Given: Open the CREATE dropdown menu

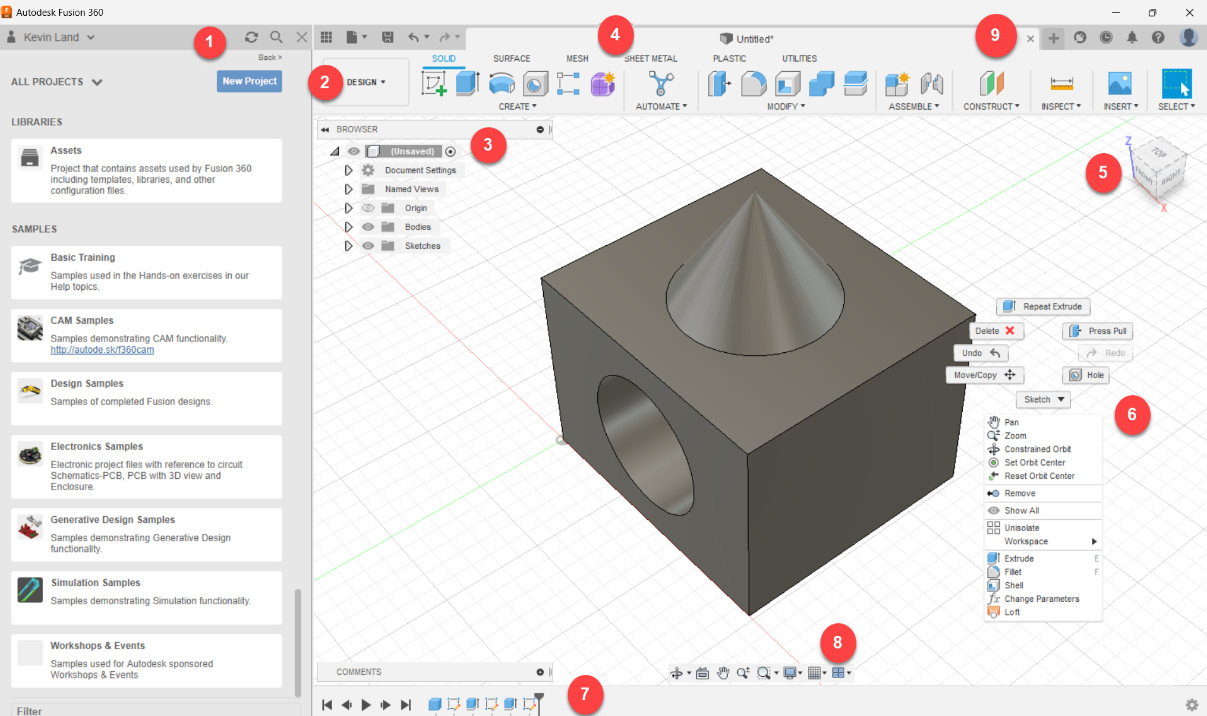Looking at the screenshot, I should (517, 106).
